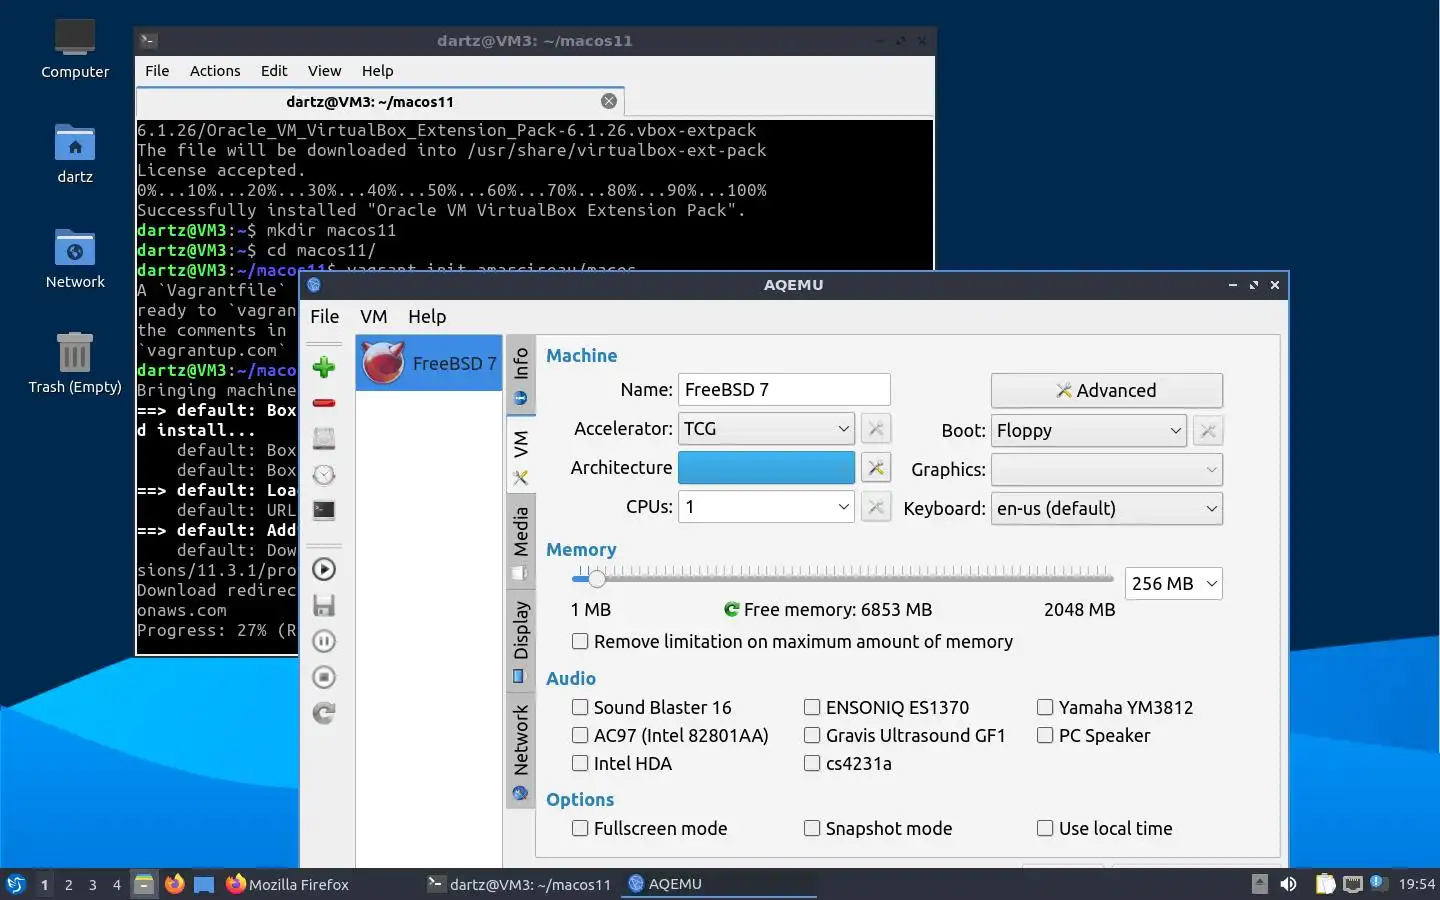Open the 256 MB memory size dropdown
The image size is (1440, 900).
(1174, 583)
